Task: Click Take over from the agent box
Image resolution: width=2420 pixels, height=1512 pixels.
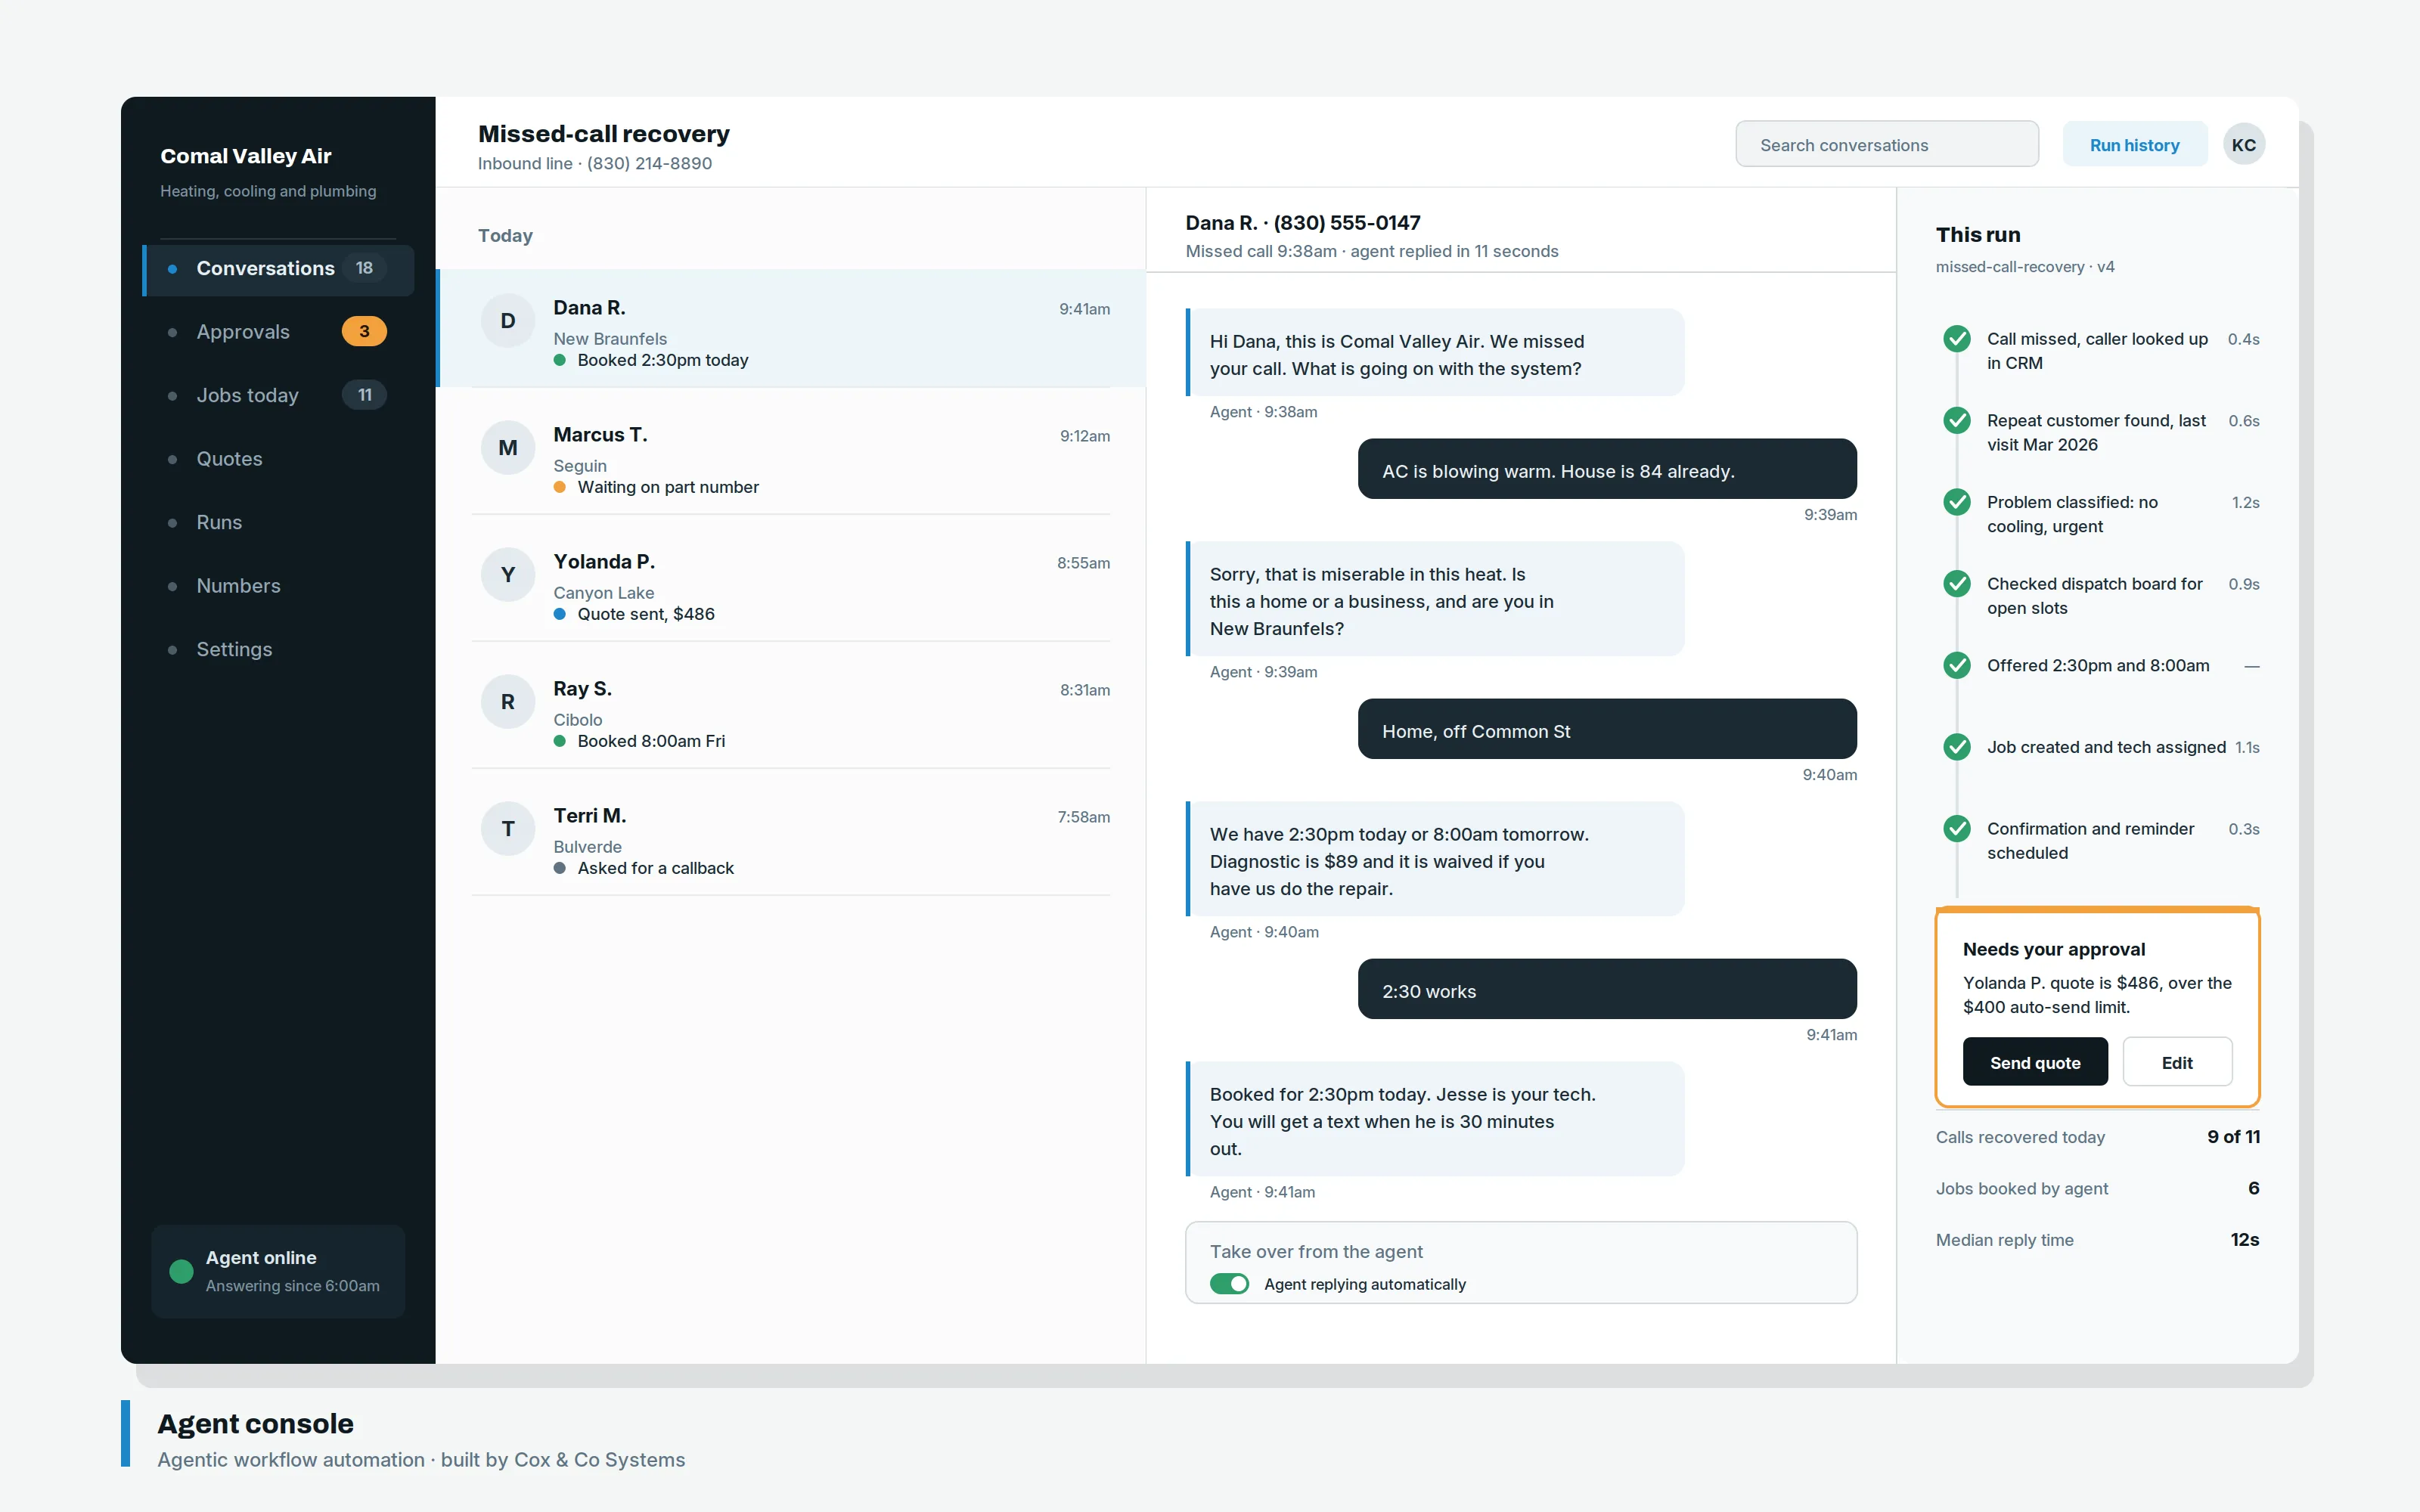Action: tap(1520, 1262)
